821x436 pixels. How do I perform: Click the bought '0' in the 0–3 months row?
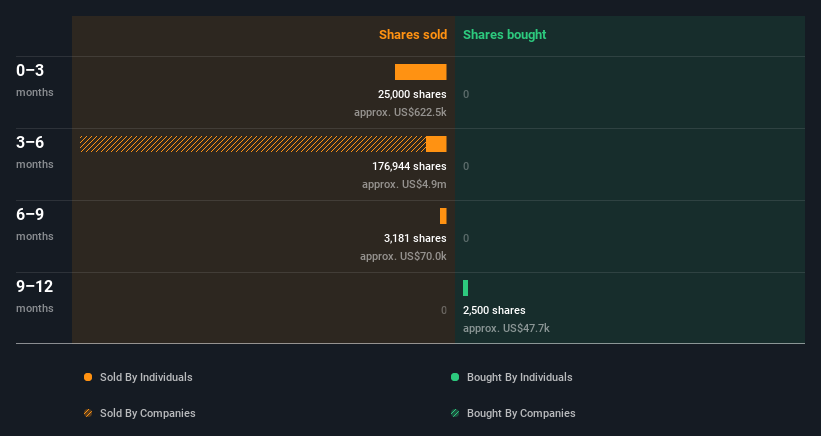[x=466, y=94]
